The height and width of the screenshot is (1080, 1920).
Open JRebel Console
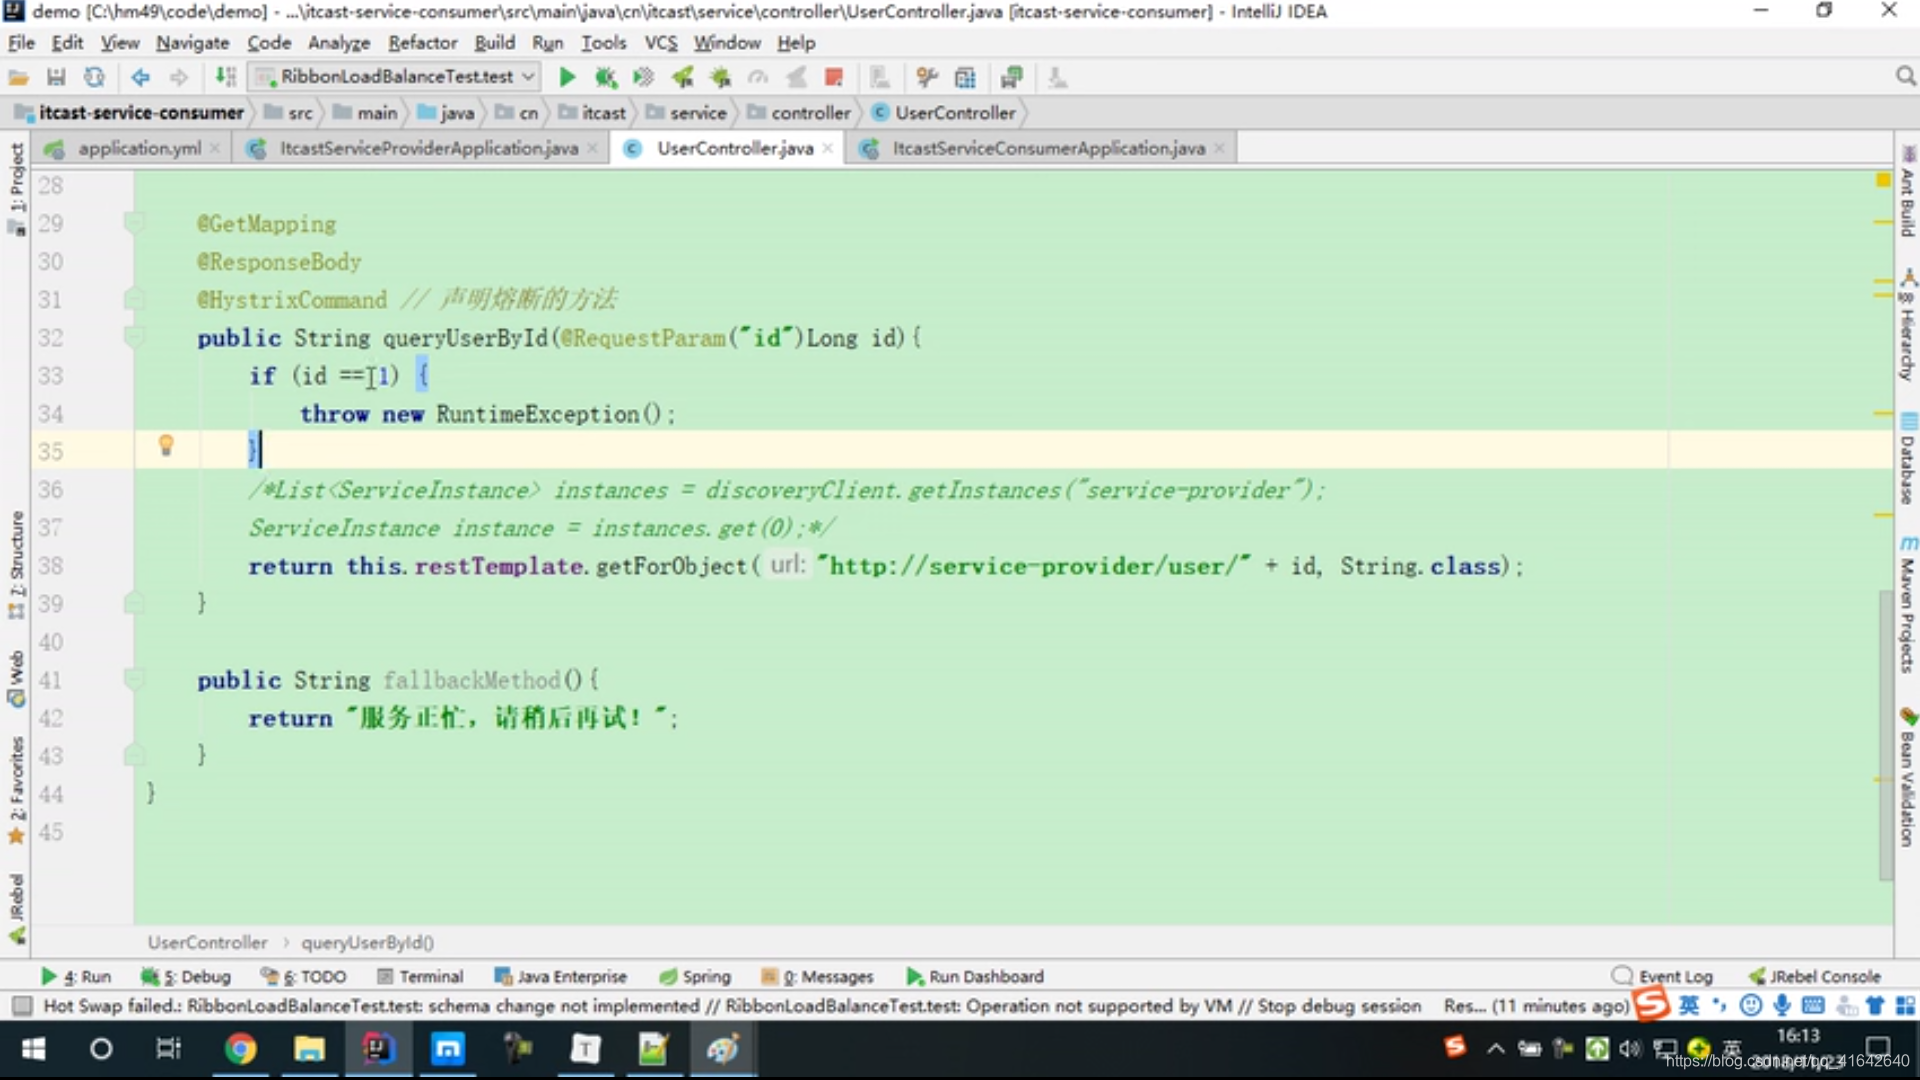click(x=1815, y=976)
